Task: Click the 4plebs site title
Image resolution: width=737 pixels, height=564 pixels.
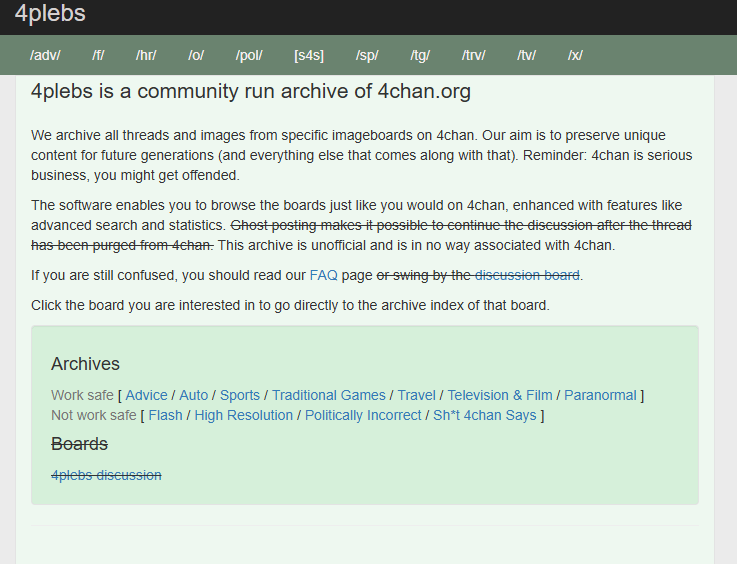Action: click(50, 14)
